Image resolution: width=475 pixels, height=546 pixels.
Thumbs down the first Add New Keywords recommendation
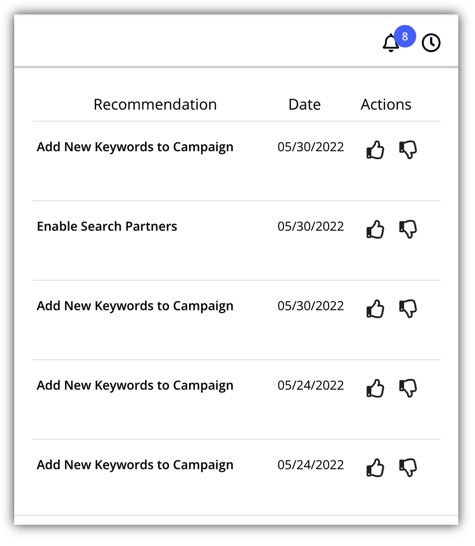coord(408,150)
